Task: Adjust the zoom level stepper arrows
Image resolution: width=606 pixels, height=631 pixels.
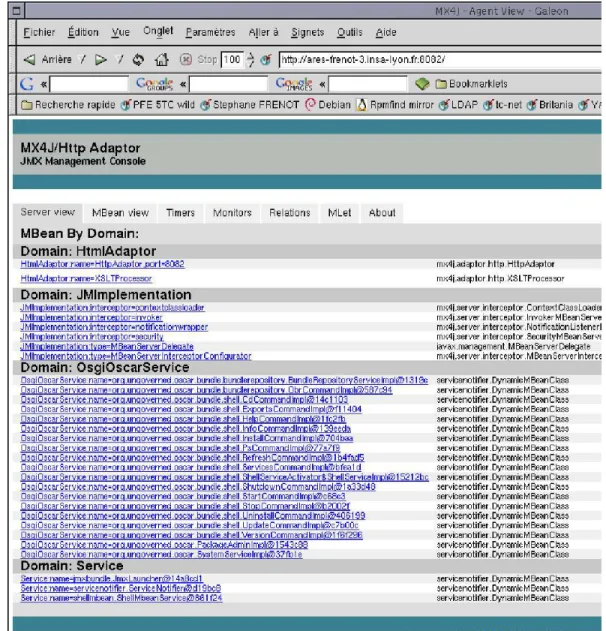Action: coord(250,60)
